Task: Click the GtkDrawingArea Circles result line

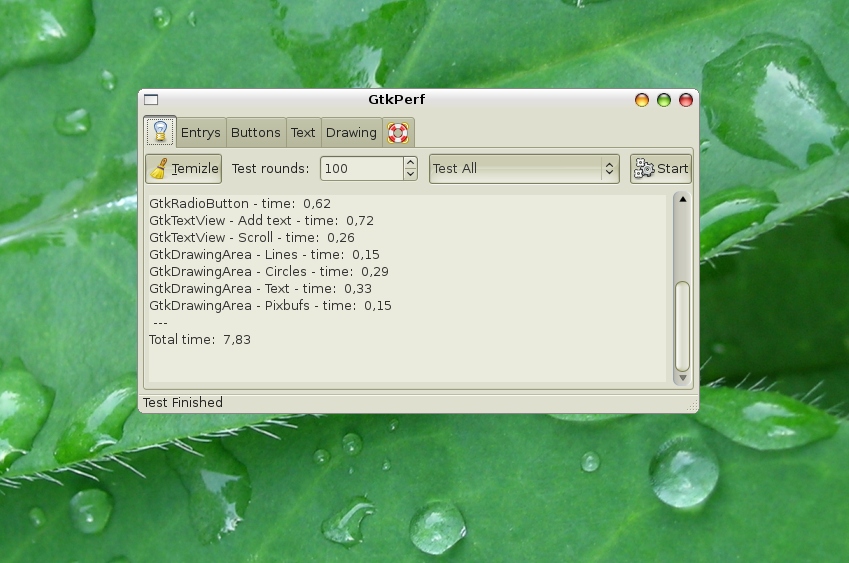Action: click(269, 272)
